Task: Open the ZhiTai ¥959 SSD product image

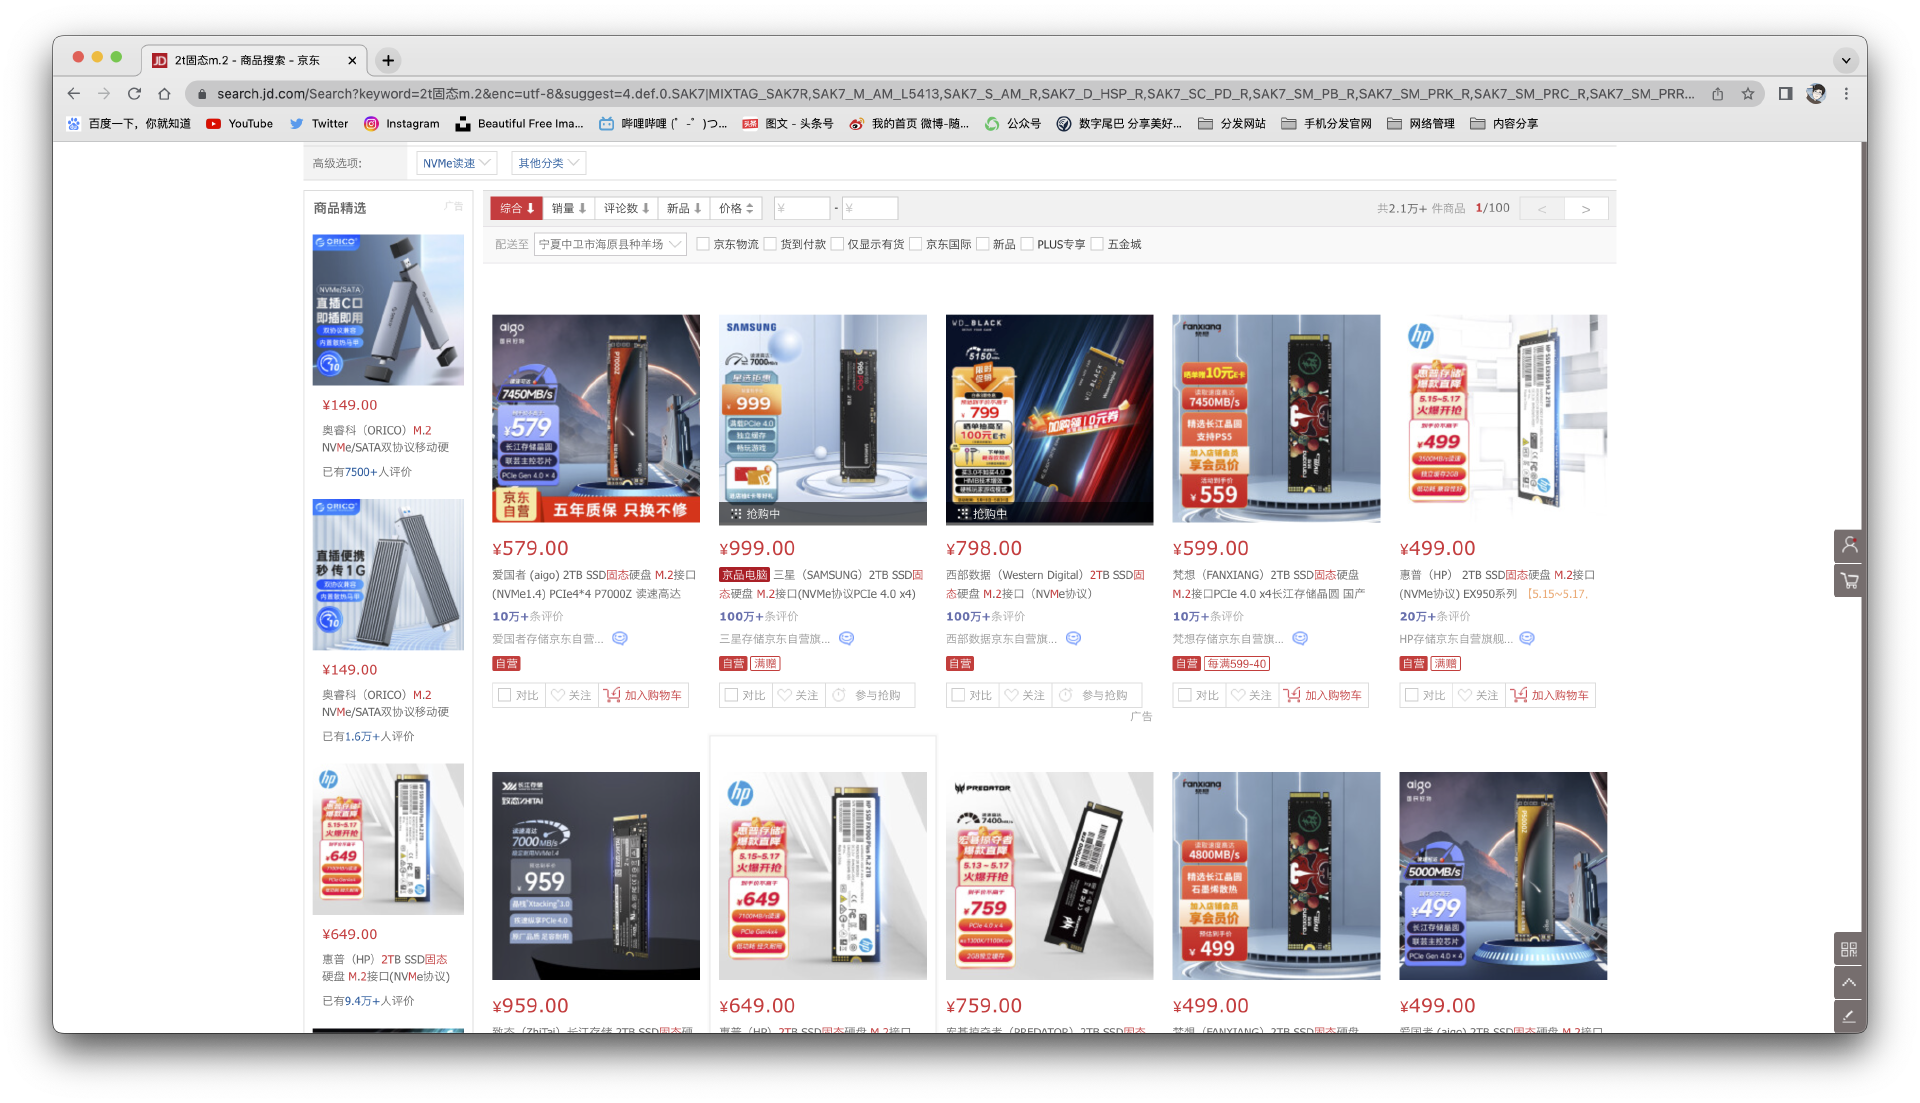Action: (596, 876)
